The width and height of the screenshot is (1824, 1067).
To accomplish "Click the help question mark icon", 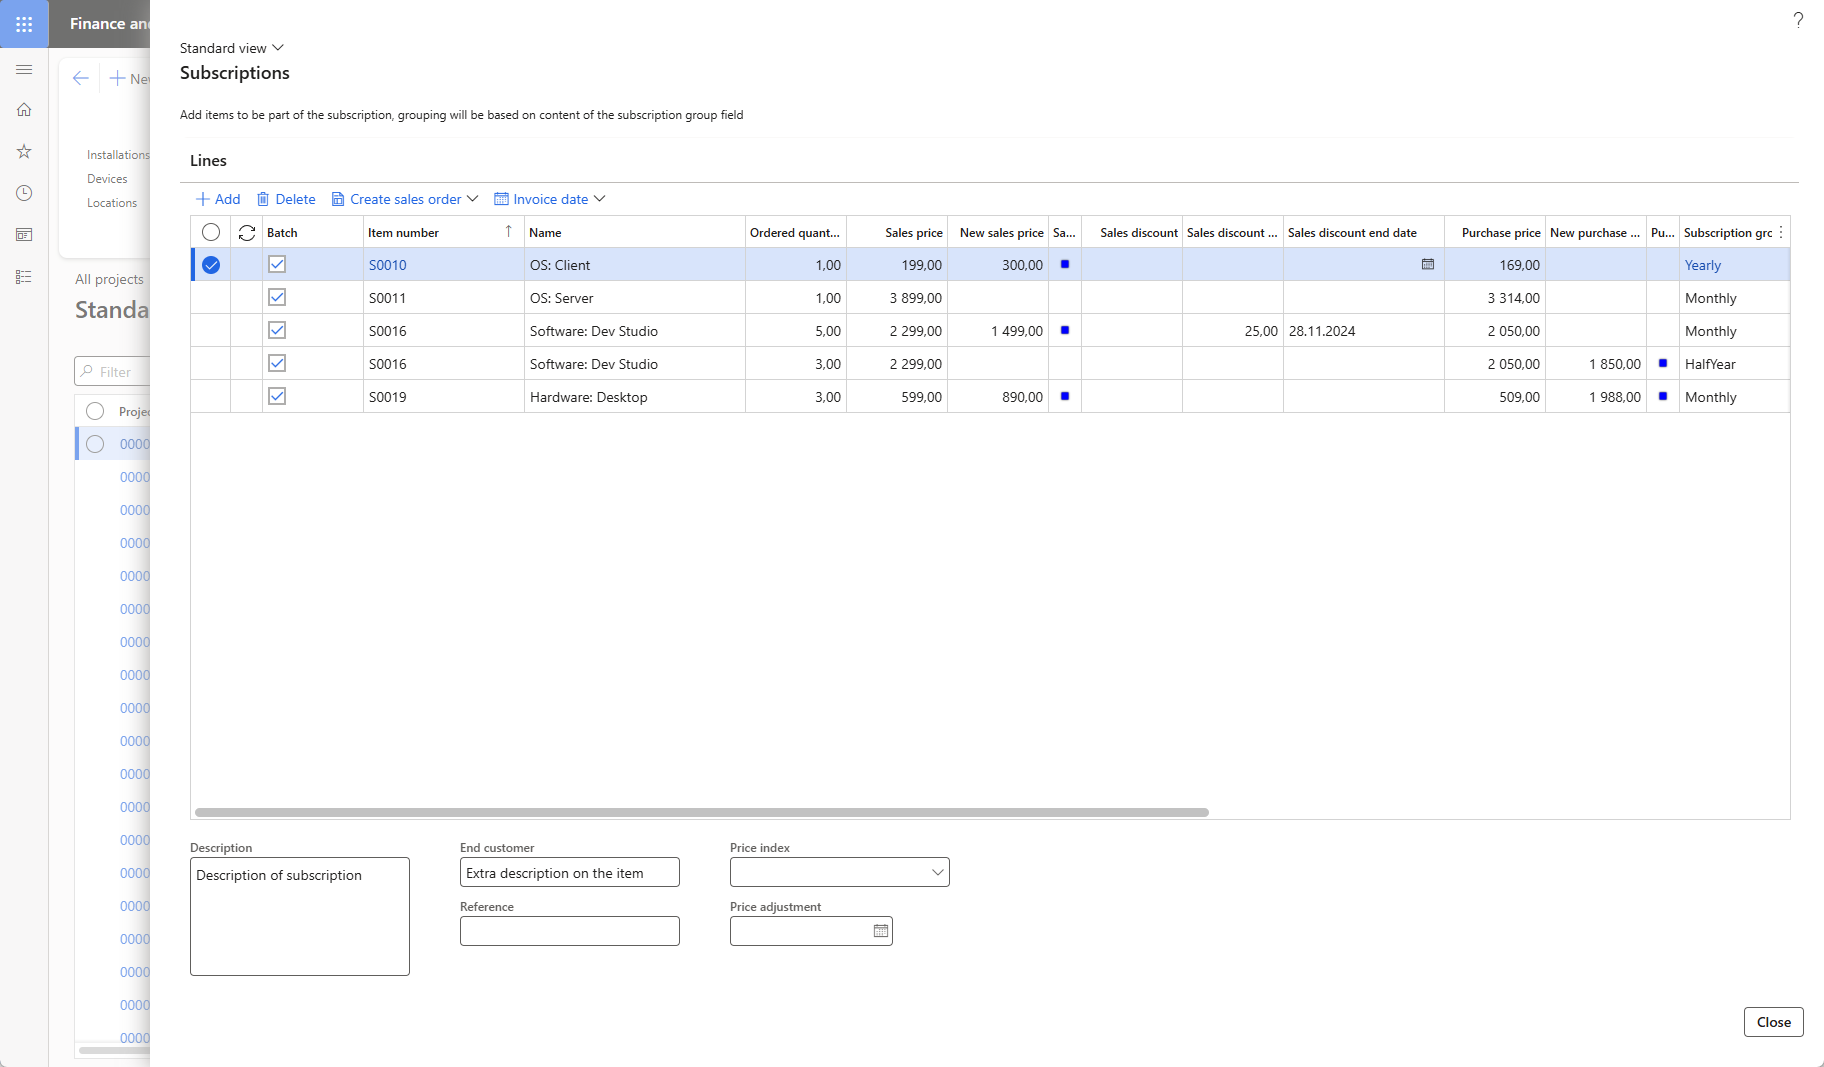I will pyautogui.click(x=1798, y=20).
